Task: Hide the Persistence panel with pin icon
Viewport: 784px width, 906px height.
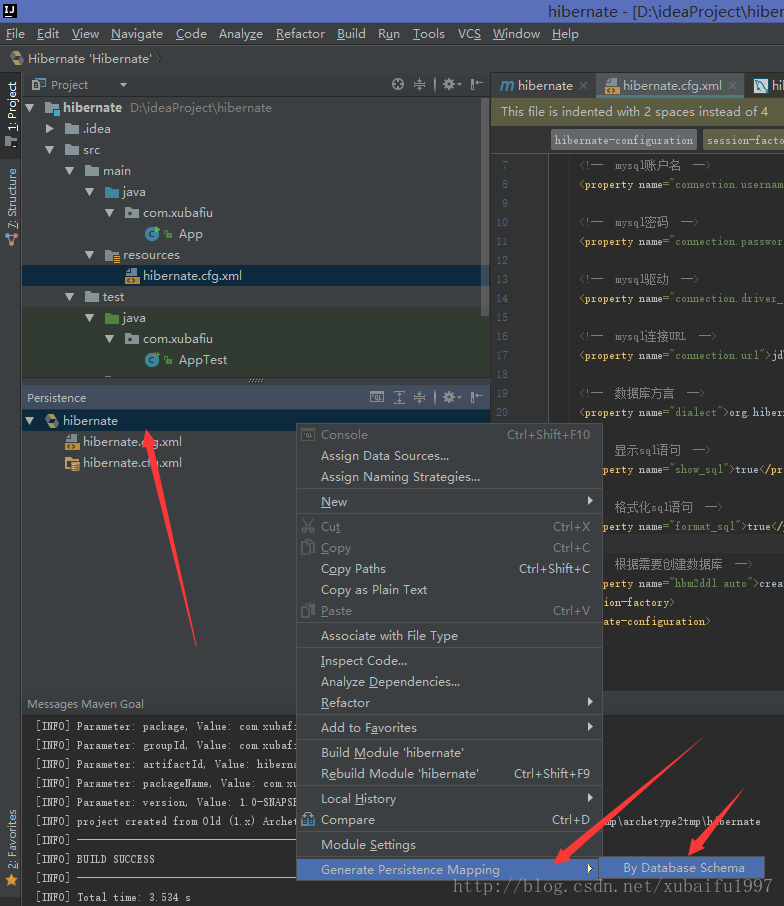Action: (x=476, y=397)
